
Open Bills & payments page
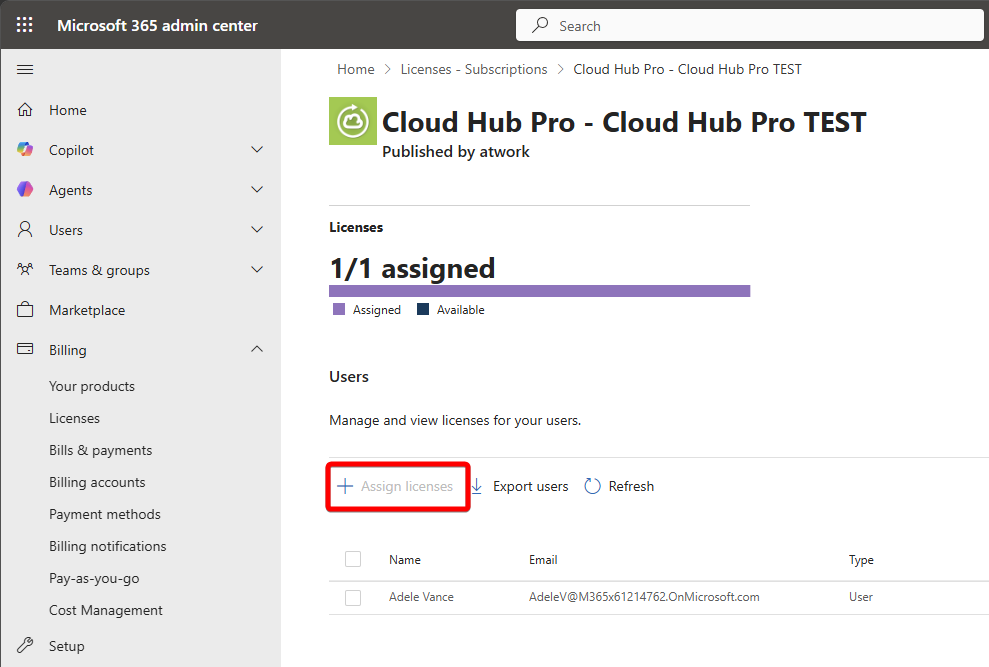101,451
